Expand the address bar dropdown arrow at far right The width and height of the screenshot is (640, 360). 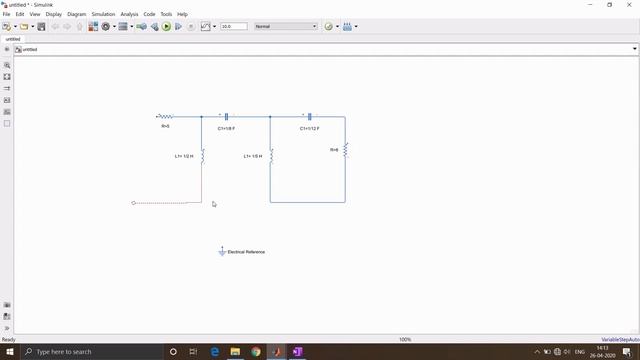634,49
